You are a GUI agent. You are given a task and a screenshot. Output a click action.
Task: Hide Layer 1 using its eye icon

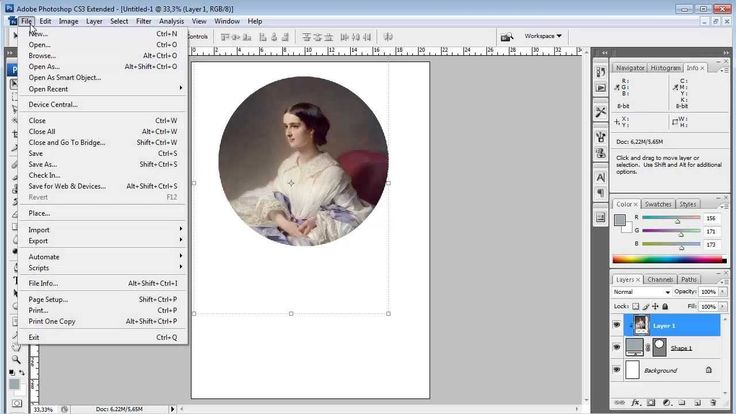click(x=617, y=325)
